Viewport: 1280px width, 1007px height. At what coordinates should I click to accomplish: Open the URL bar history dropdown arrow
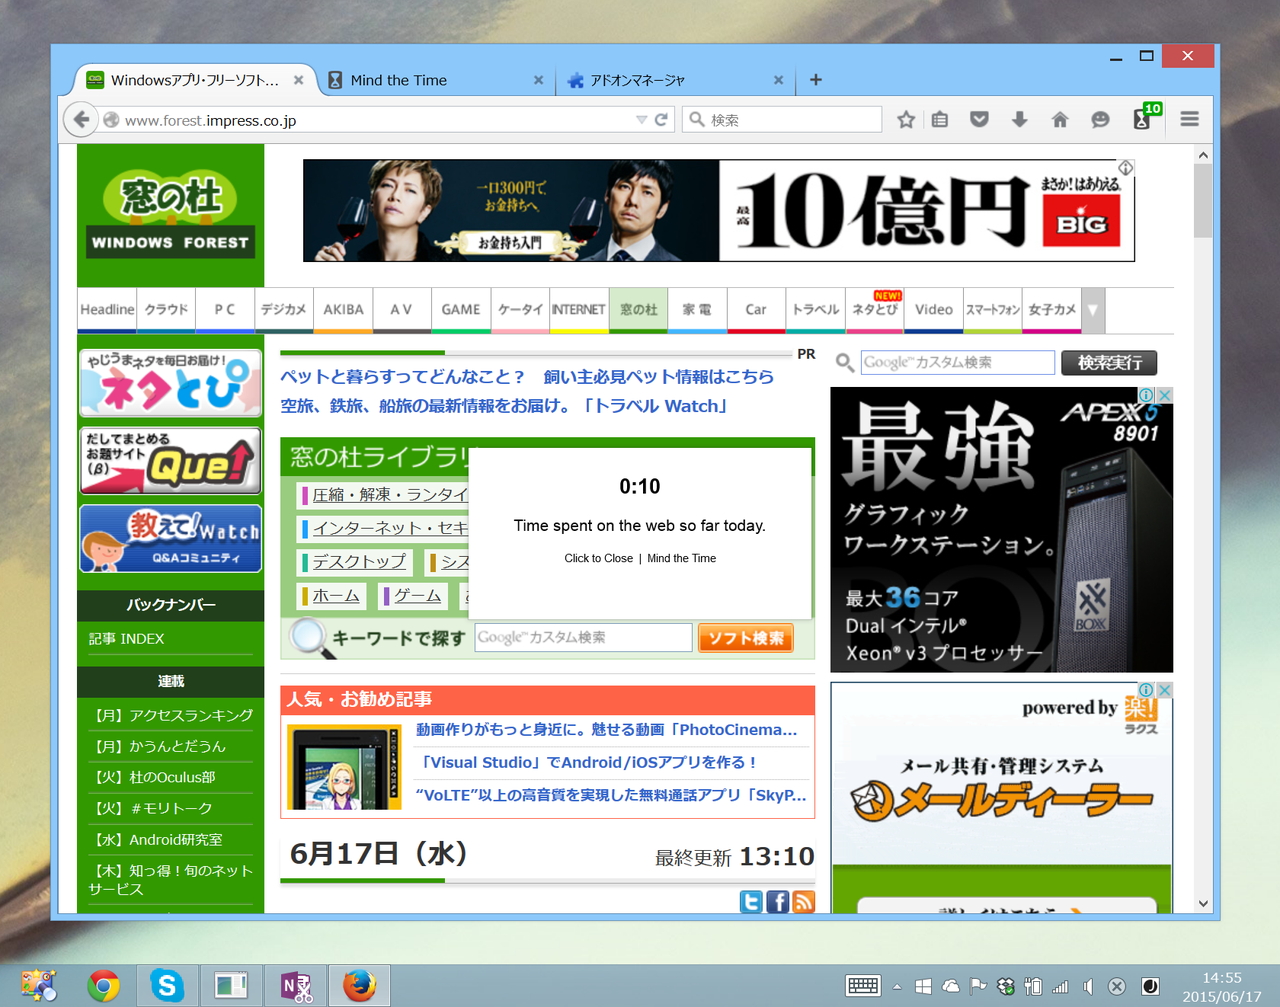pos(641,120)
